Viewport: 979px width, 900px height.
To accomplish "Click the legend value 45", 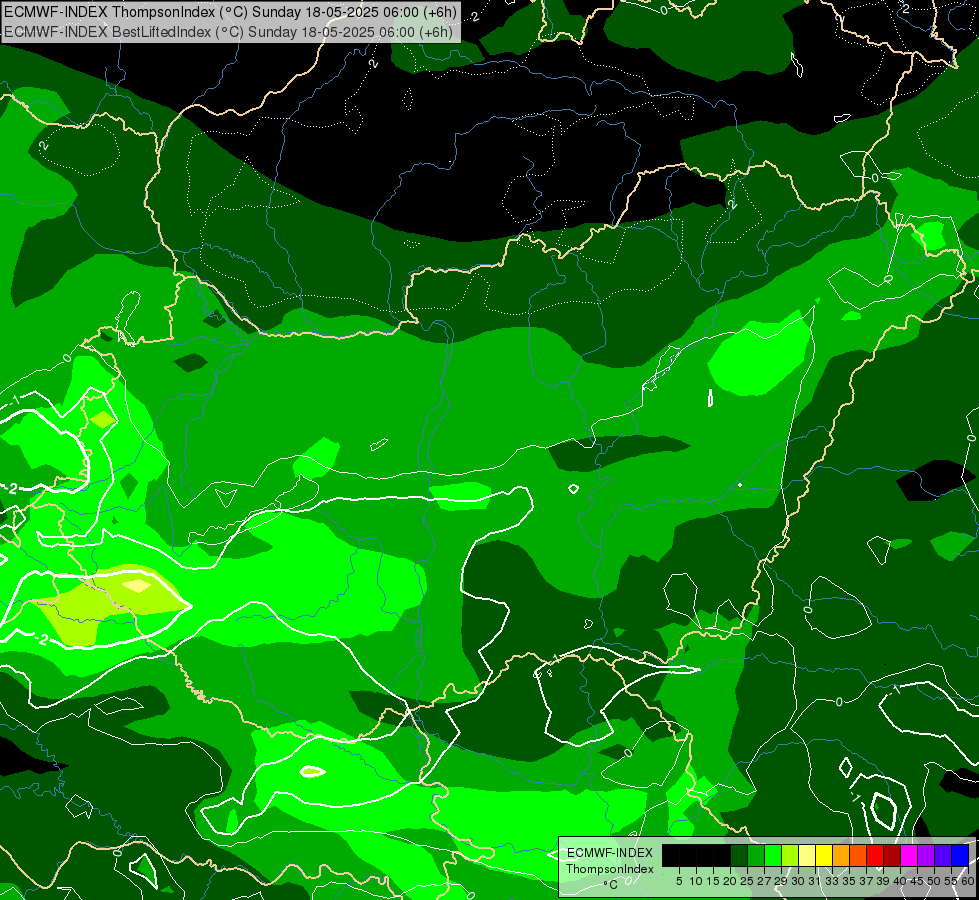I will [917, 881].
